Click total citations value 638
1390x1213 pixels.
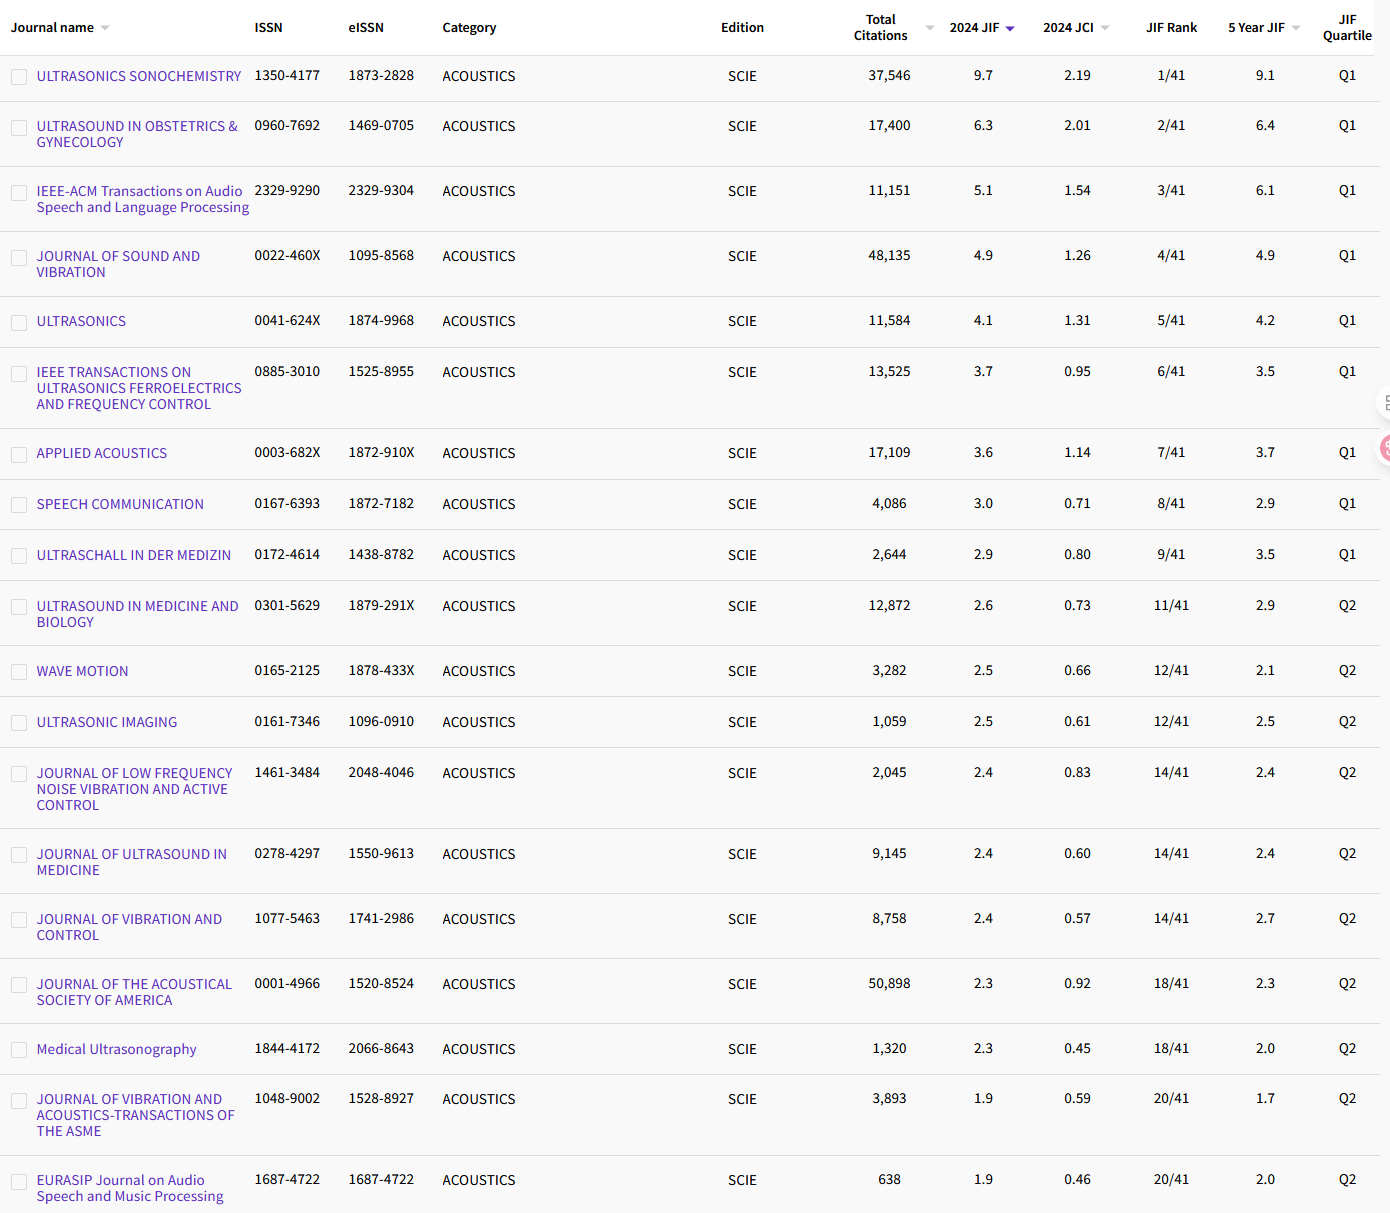889,1179
